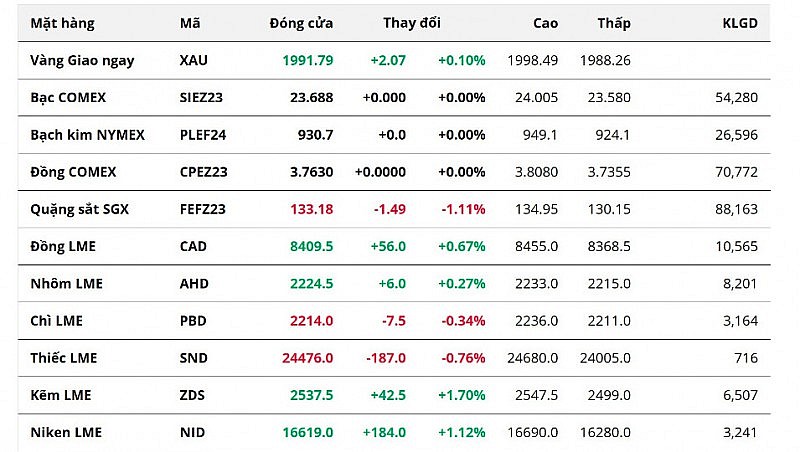The height and width of the screenshot is (452, 800).
Task: Click the 1991.79 gold closing price
Action: [x=308, y=60]
